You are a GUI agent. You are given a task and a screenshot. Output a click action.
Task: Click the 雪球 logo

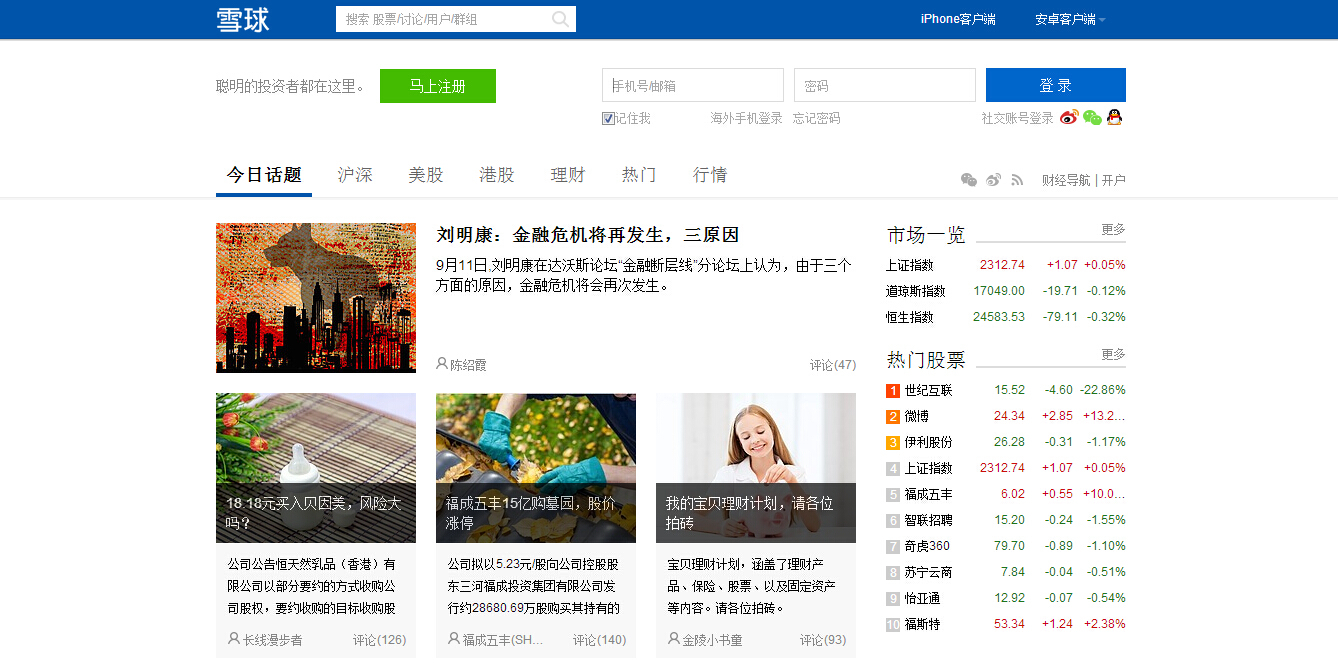[243, 20]
